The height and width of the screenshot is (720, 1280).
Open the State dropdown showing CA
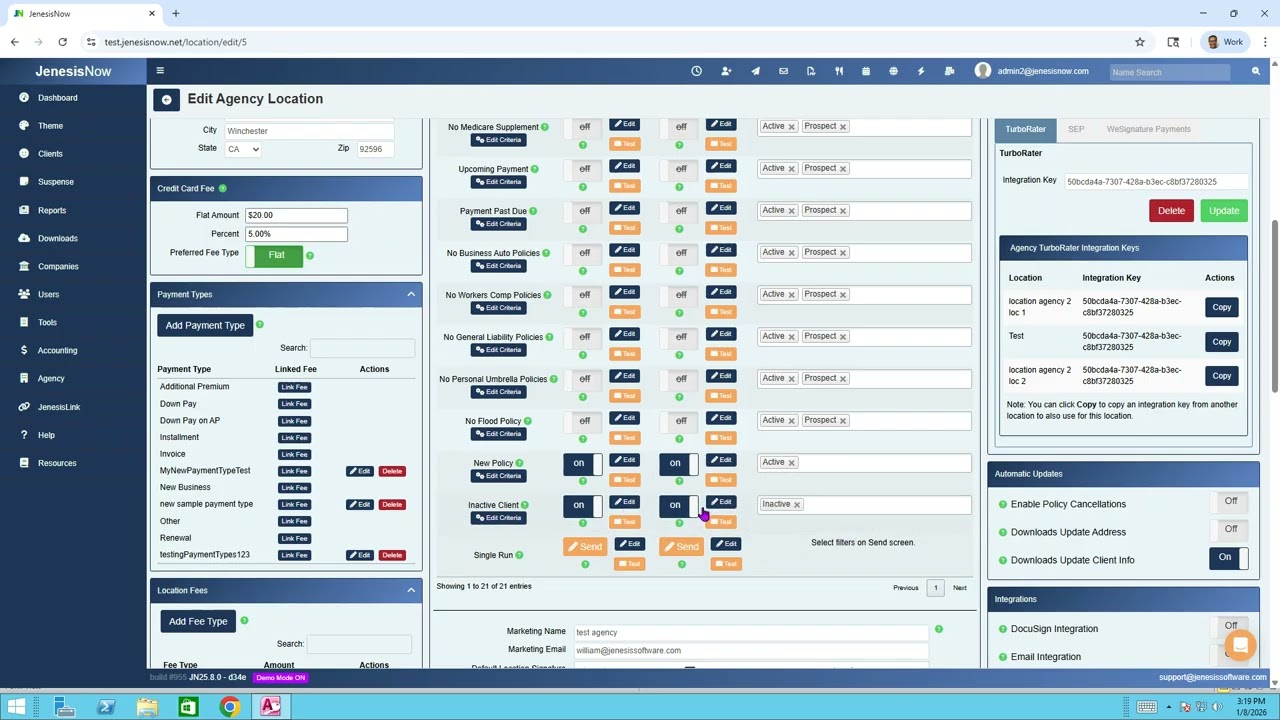point(243,149)
